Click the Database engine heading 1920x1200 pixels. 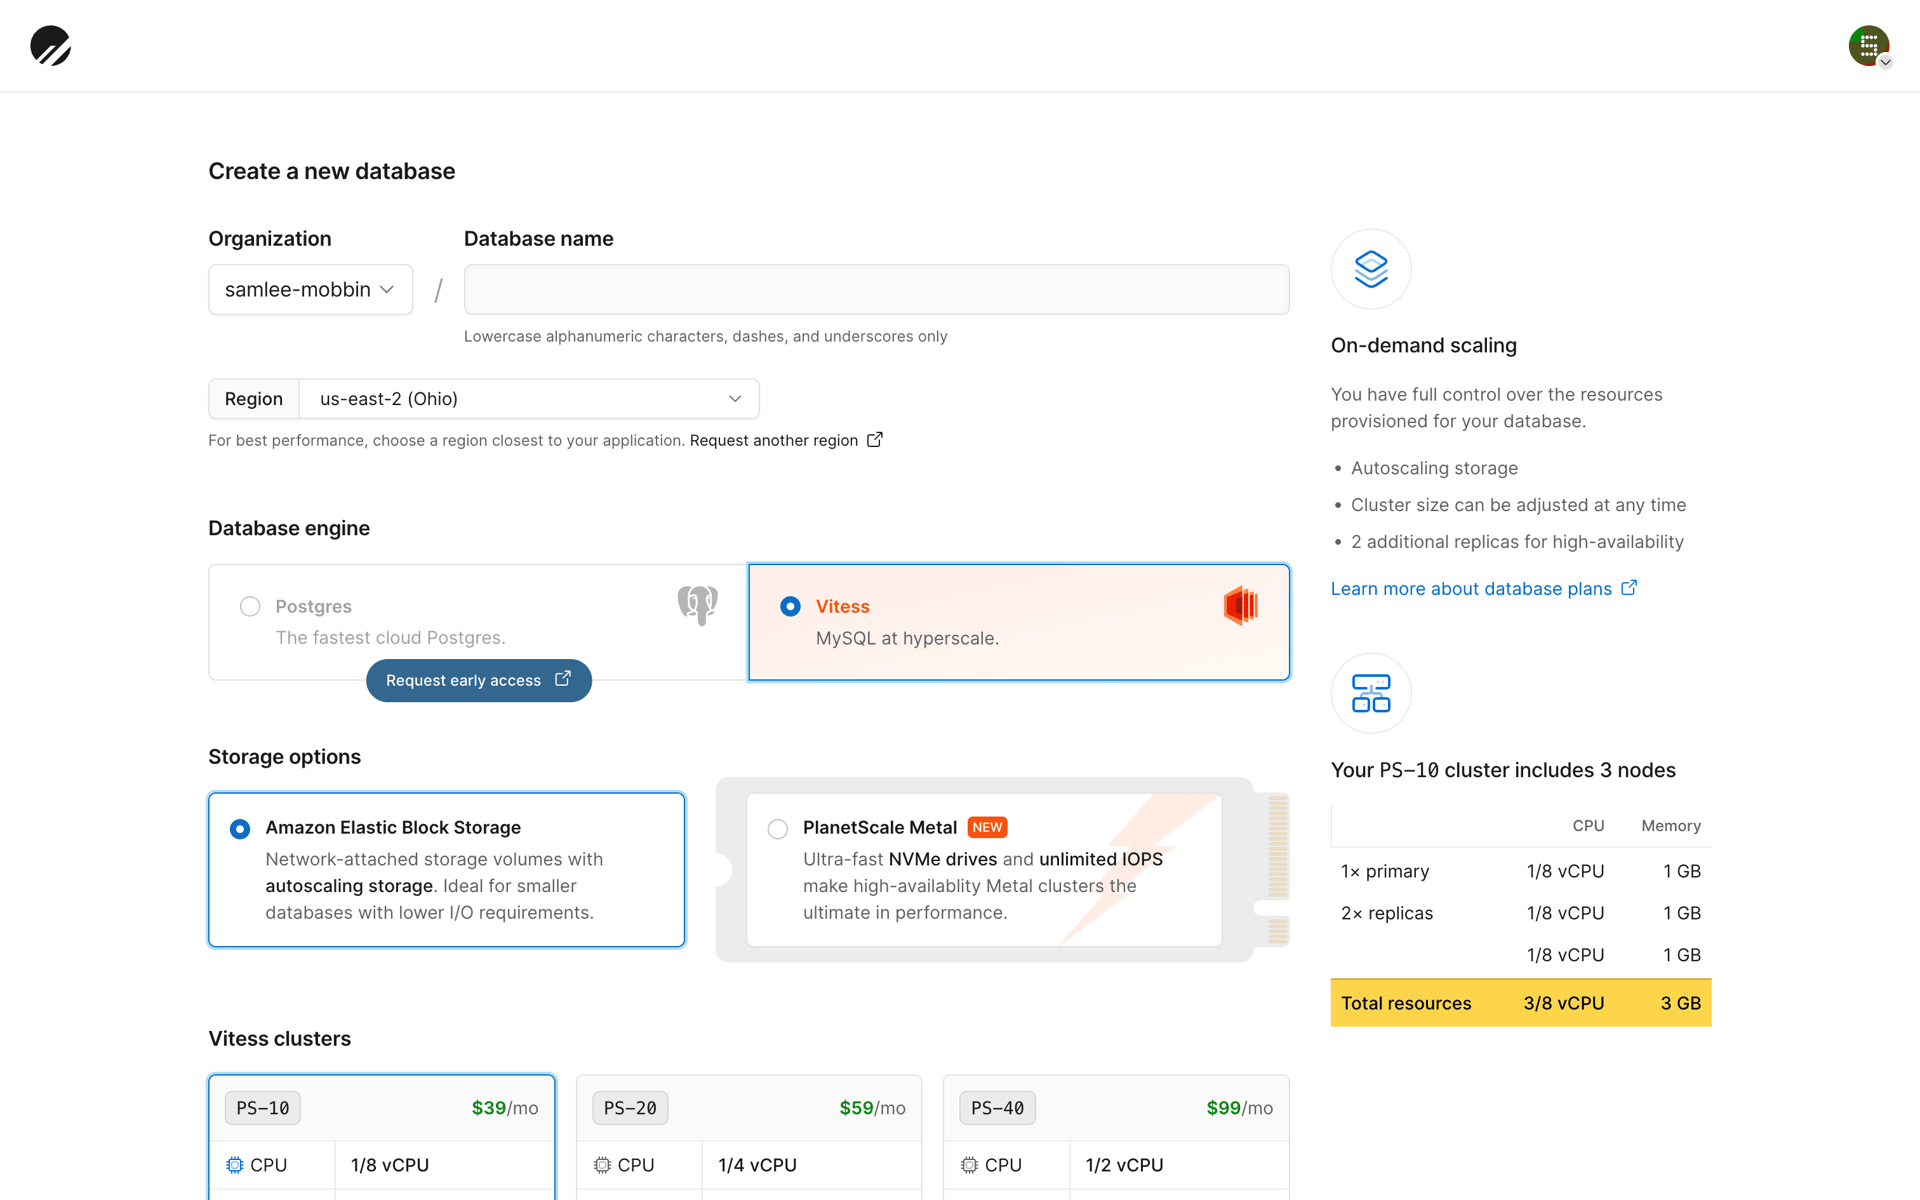coord(289,528)
